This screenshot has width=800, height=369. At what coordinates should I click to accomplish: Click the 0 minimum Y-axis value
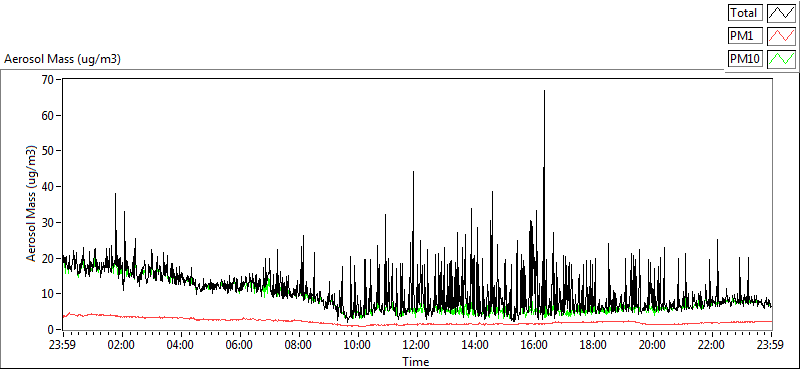point(51,329)
